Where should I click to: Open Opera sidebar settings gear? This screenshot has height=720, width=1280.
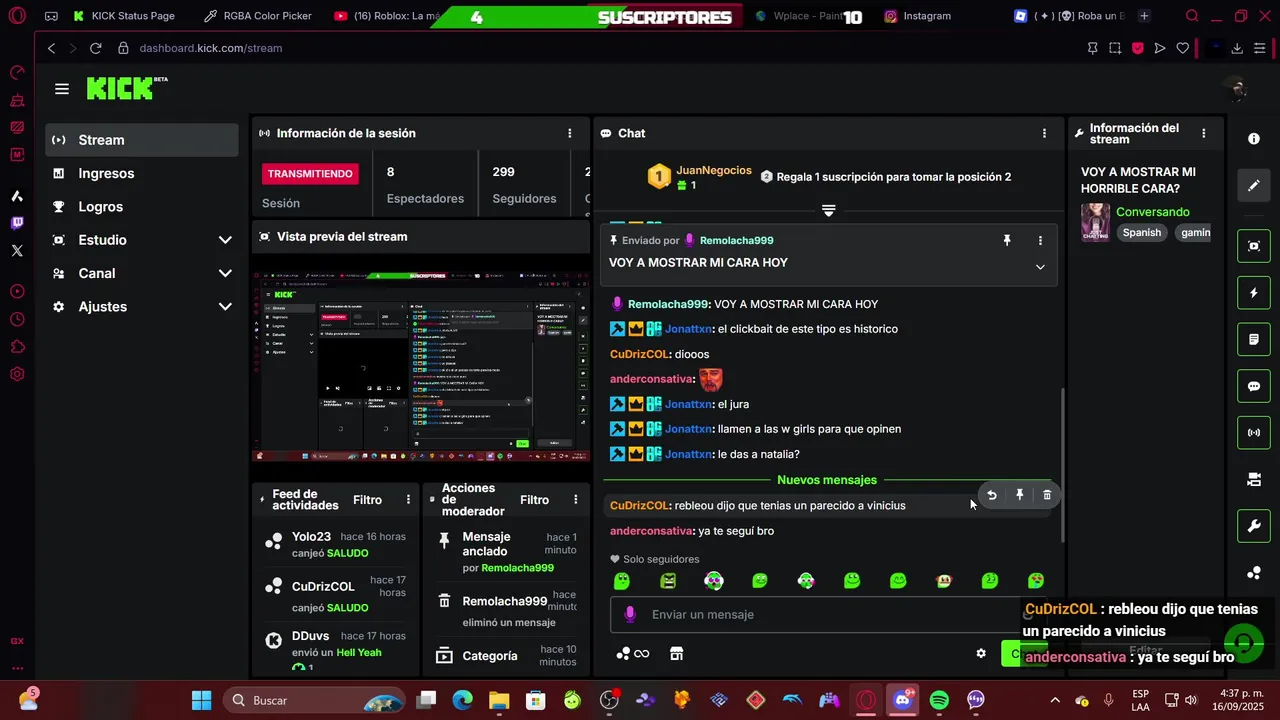17,375
